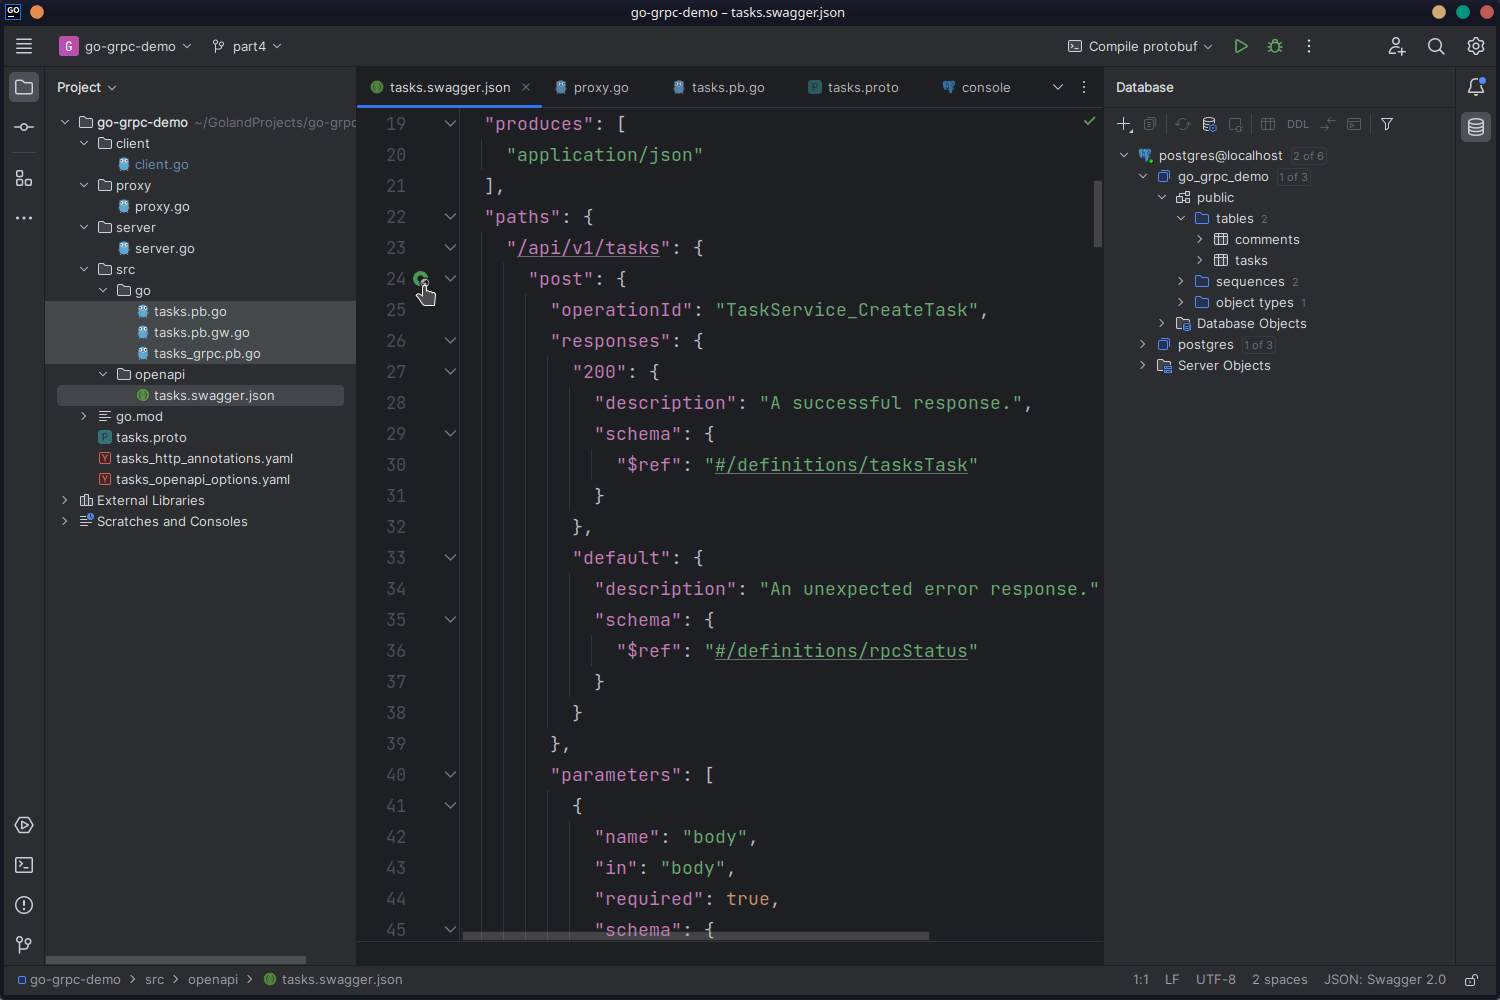
Task: Toggle the Project tool window button
Action: [24, 87]
